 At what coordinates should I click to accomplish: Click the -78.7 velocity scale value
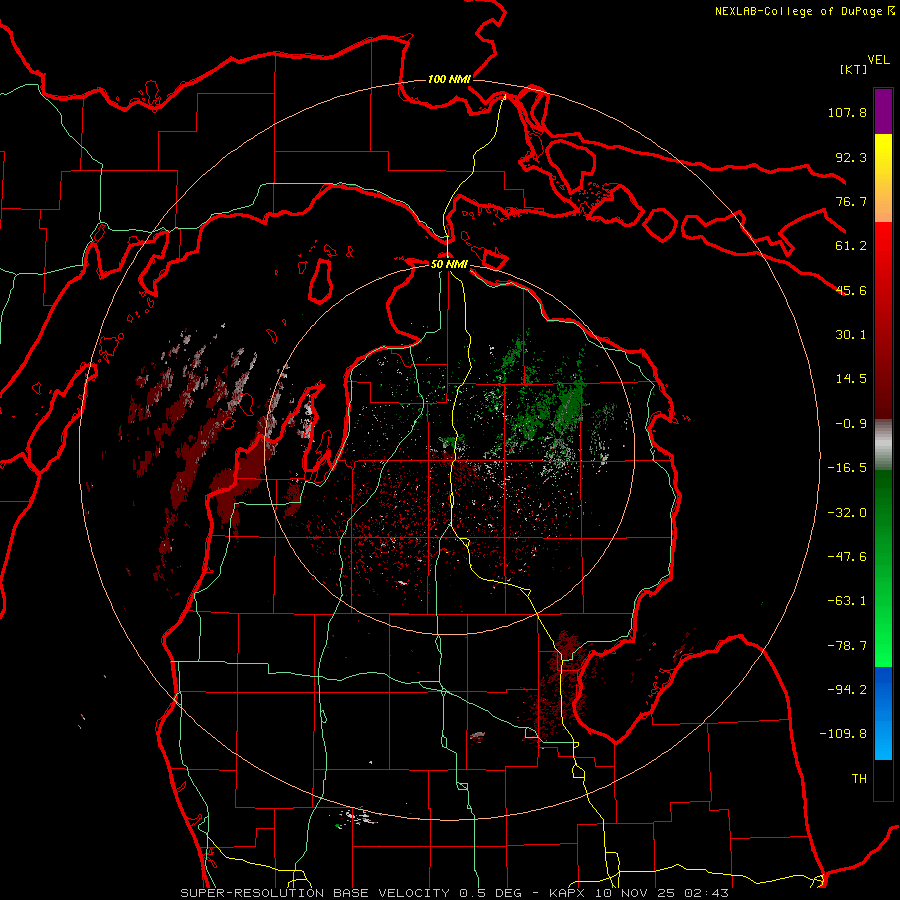coord(847,646)
